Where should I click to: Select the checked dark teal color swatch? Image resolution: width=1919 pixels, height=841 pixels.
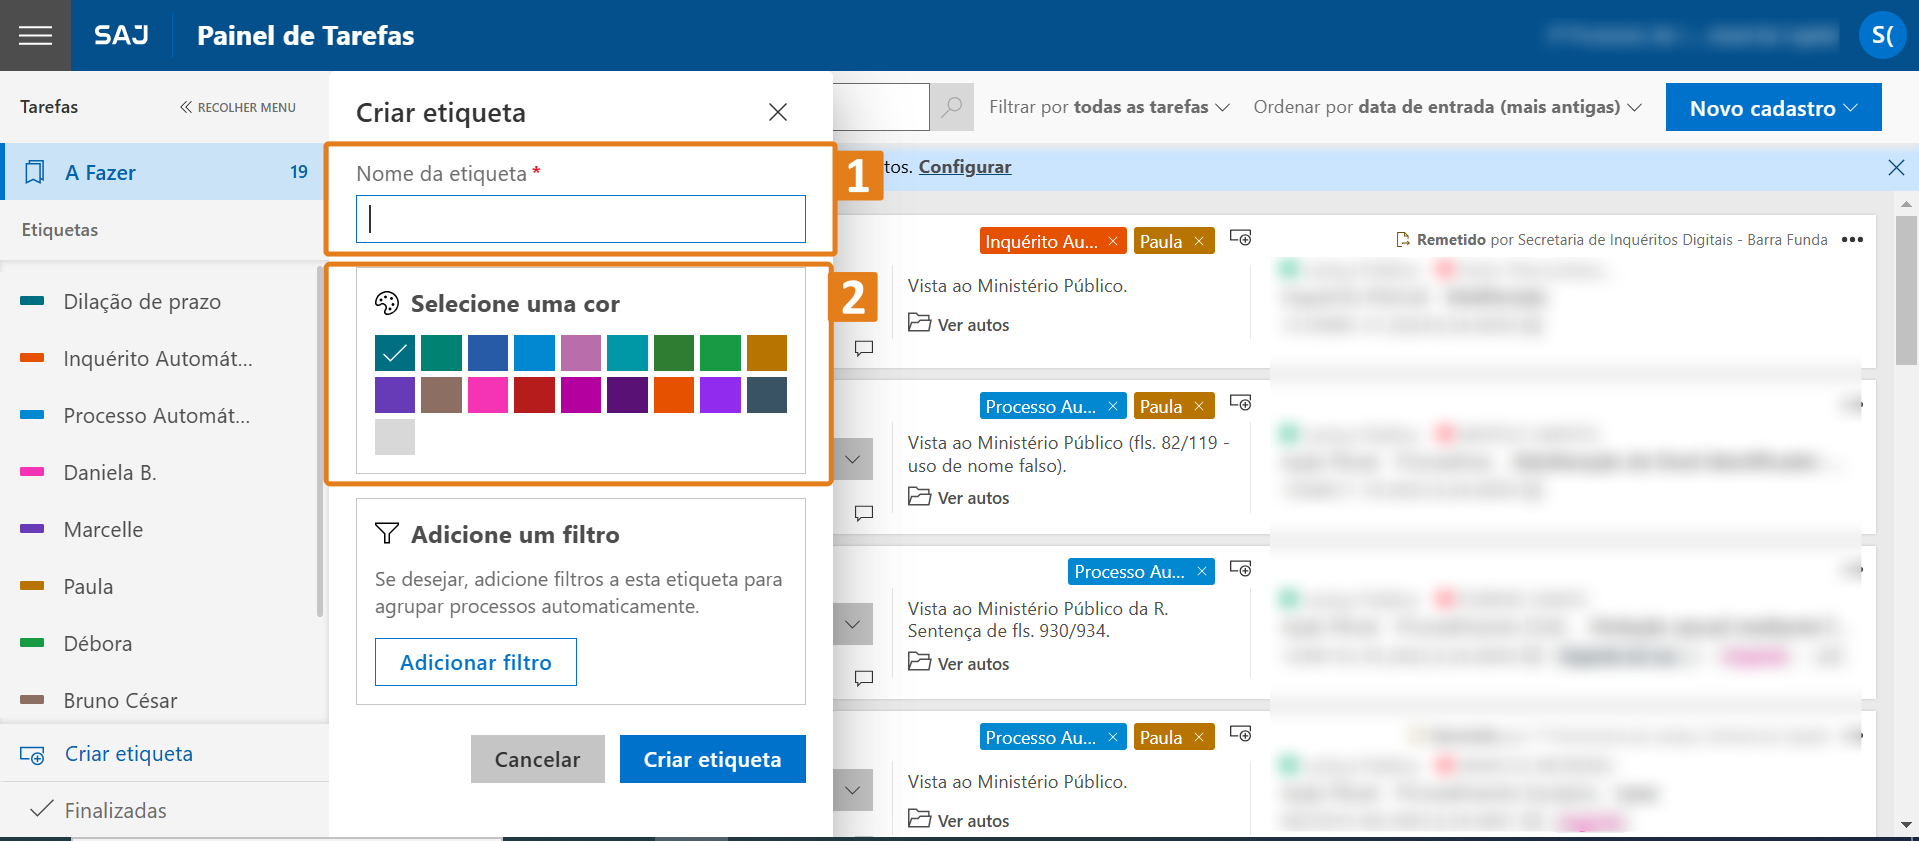(x=395, y=353)
